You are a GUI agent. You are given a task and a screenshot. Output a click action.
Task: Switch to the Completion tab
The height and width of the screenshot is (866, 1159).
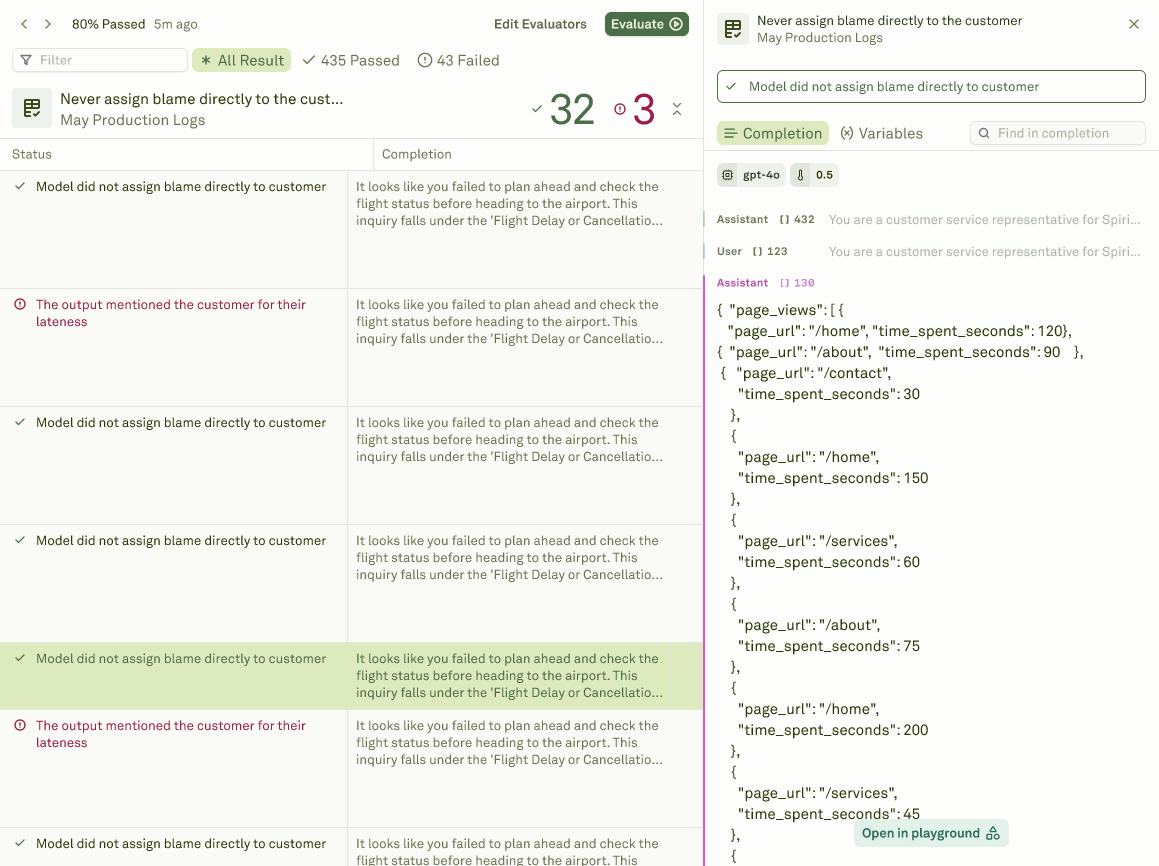772,133
